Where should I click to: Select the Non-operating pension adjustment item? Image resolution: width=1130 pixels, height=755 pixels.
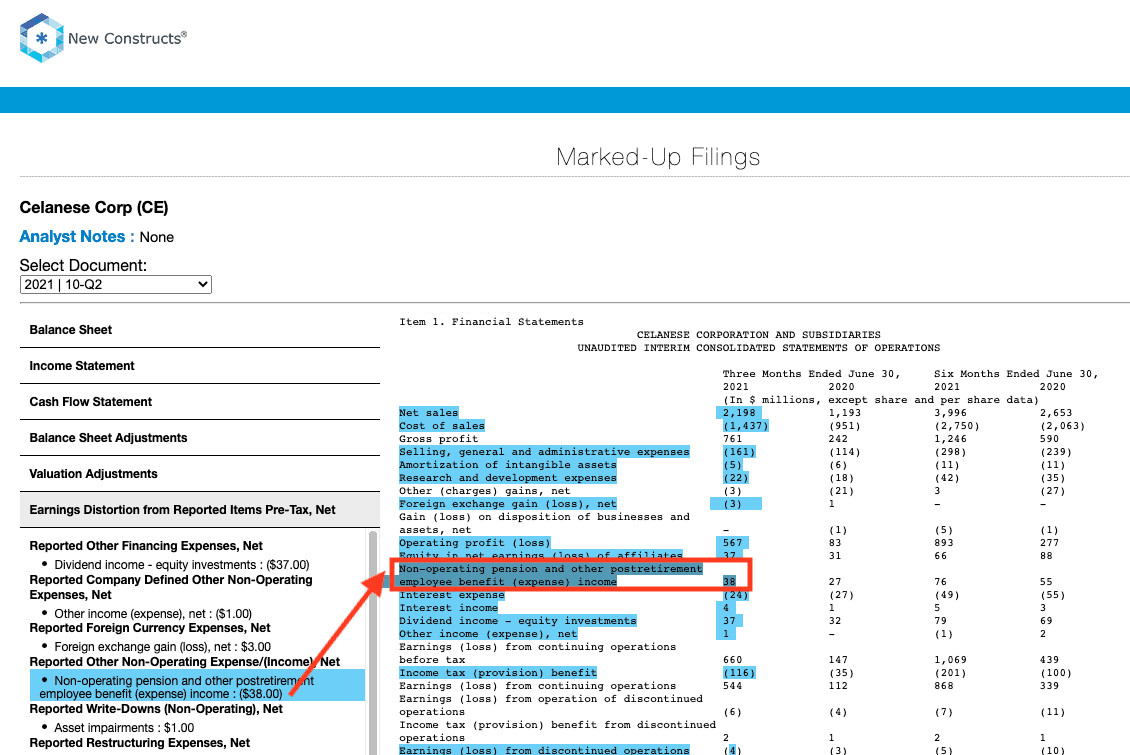click(197, 687)
